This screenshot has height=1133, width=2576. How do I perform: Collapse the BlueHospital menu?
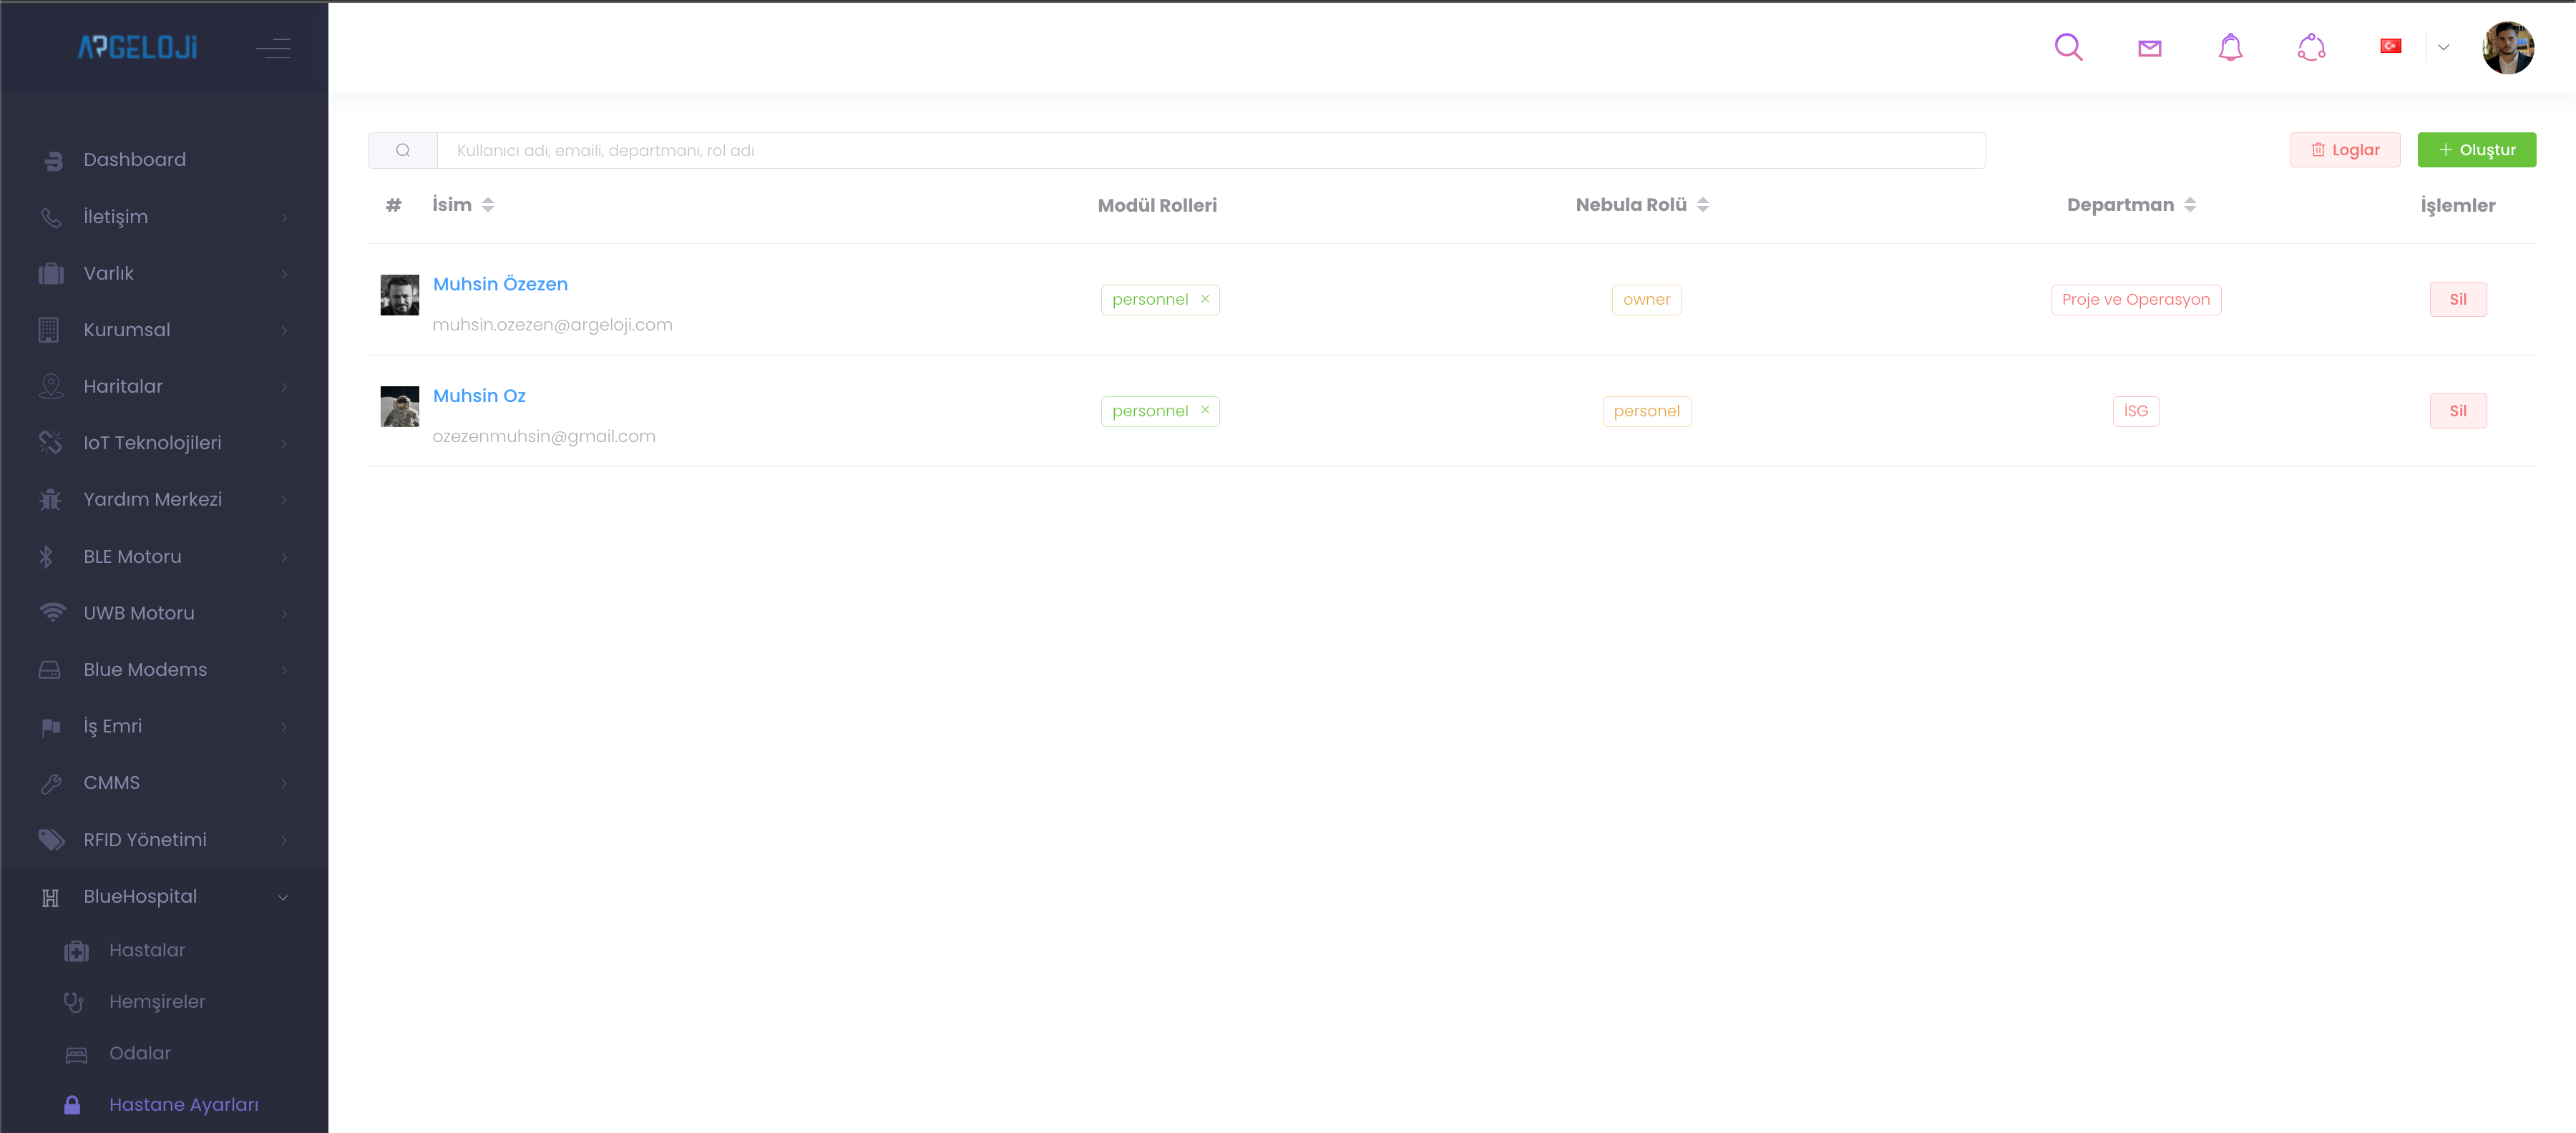click(x=283, y=897)
